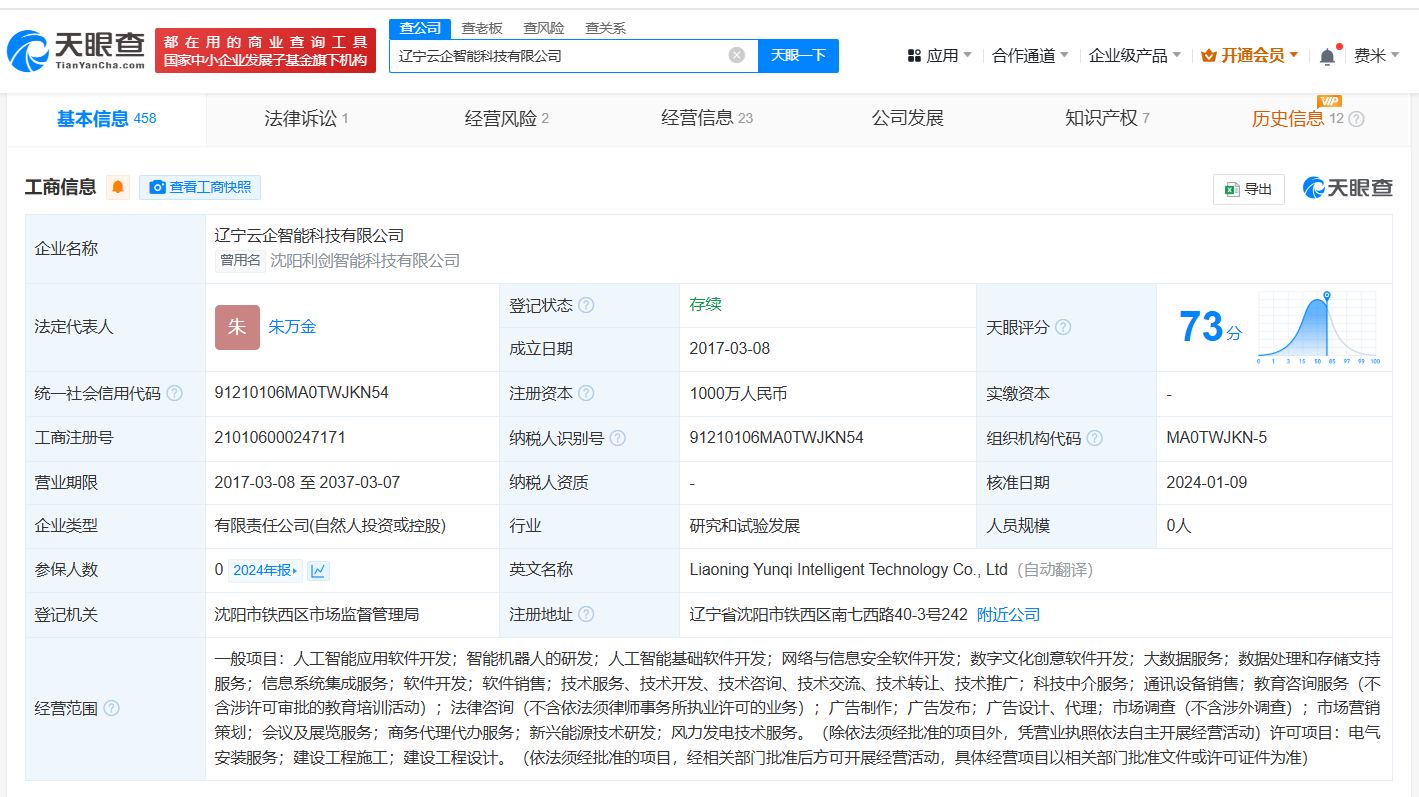1419x797 pixels.
Task: Select the 查老板 search tab
Action: click(481, 28)
